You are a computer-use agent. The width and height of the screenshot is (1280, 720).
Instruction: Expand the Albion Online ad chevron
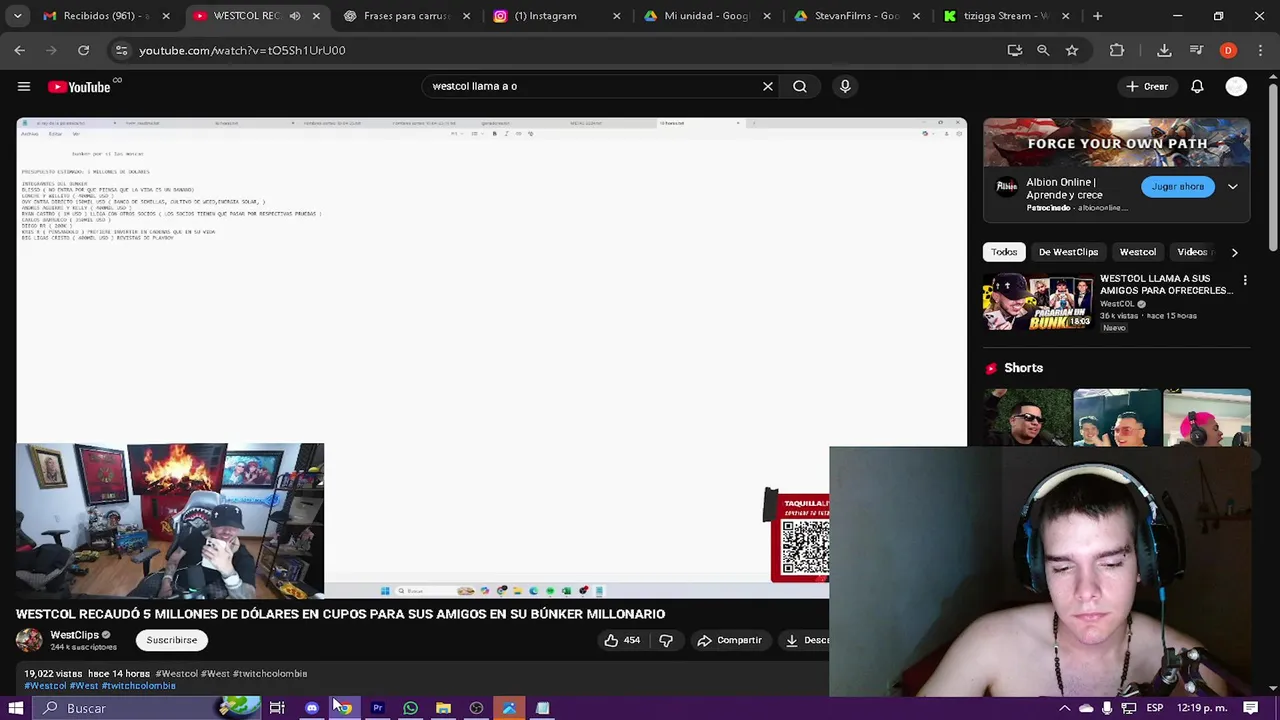click(x=1233, y=187)
